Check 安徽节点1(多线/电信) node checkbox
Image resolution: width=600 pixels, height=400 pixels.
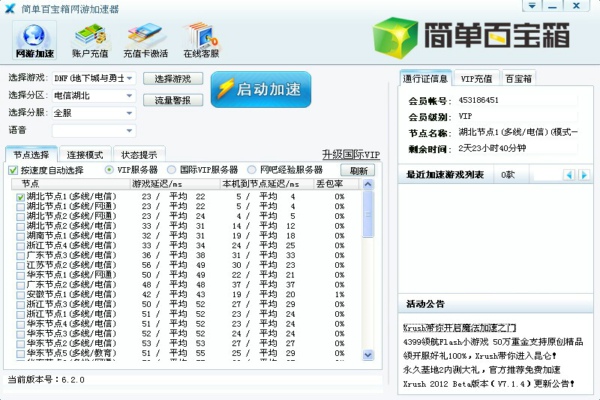[x=20, y=295]
